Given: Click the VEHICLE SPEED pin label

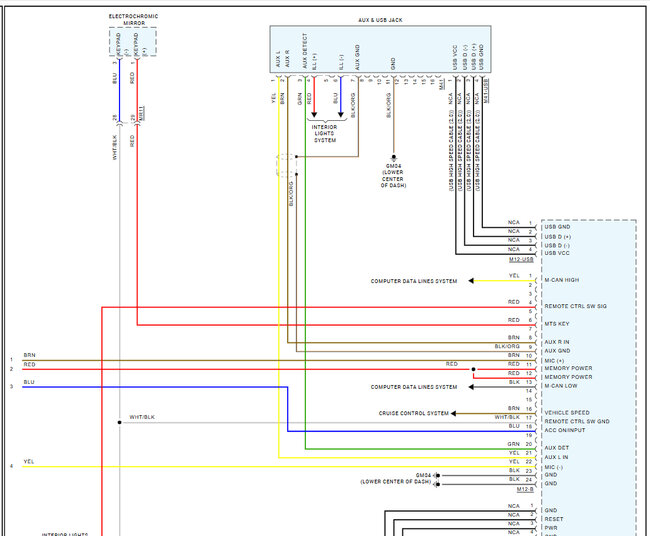Looking at the screenshot, I should pos(567,412).
